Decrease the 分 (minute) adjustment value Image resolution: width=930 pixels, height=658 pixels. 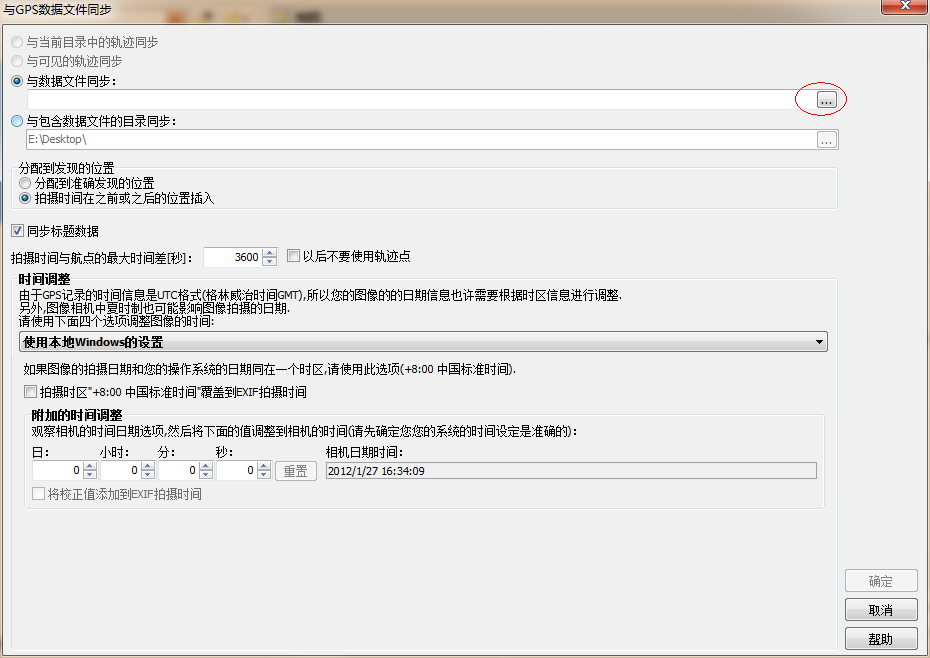point(206,475)
